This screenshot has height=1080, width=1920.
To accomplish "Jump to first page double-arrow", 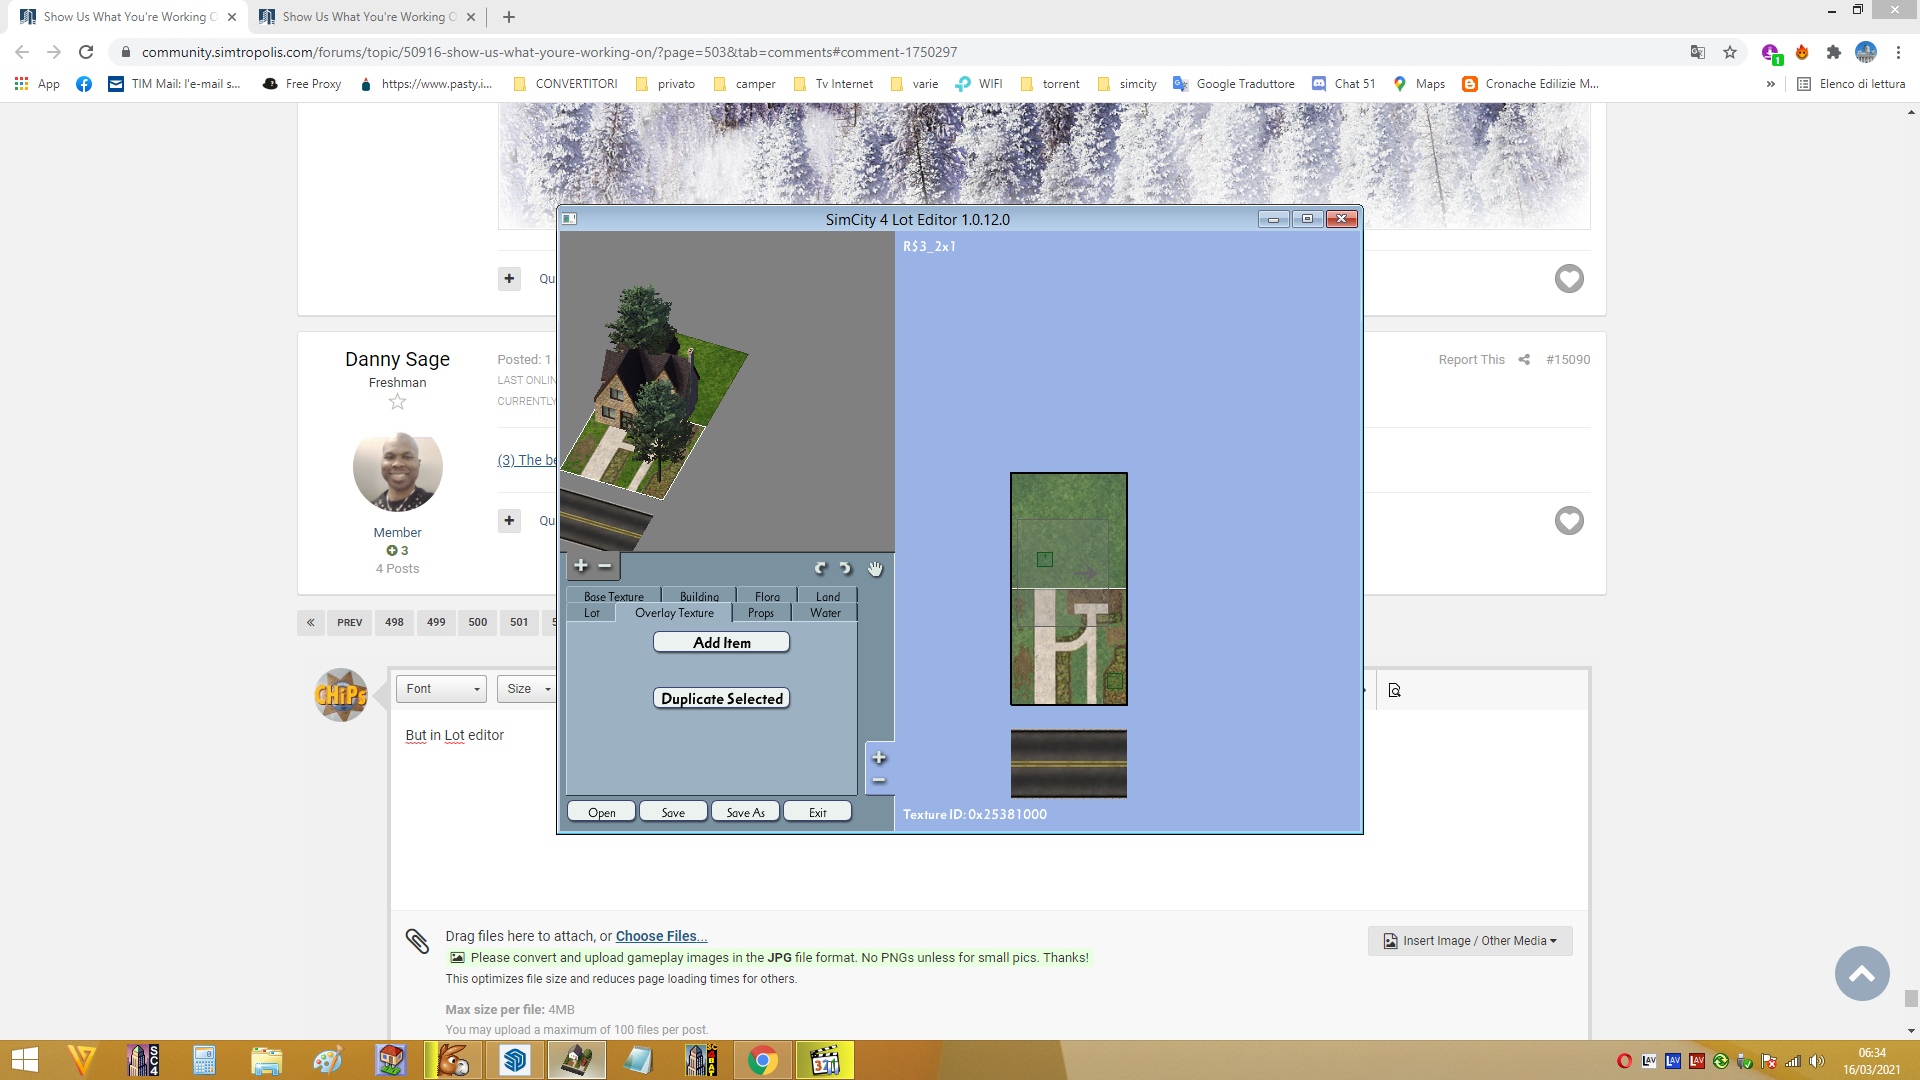I will pos(310,622).
